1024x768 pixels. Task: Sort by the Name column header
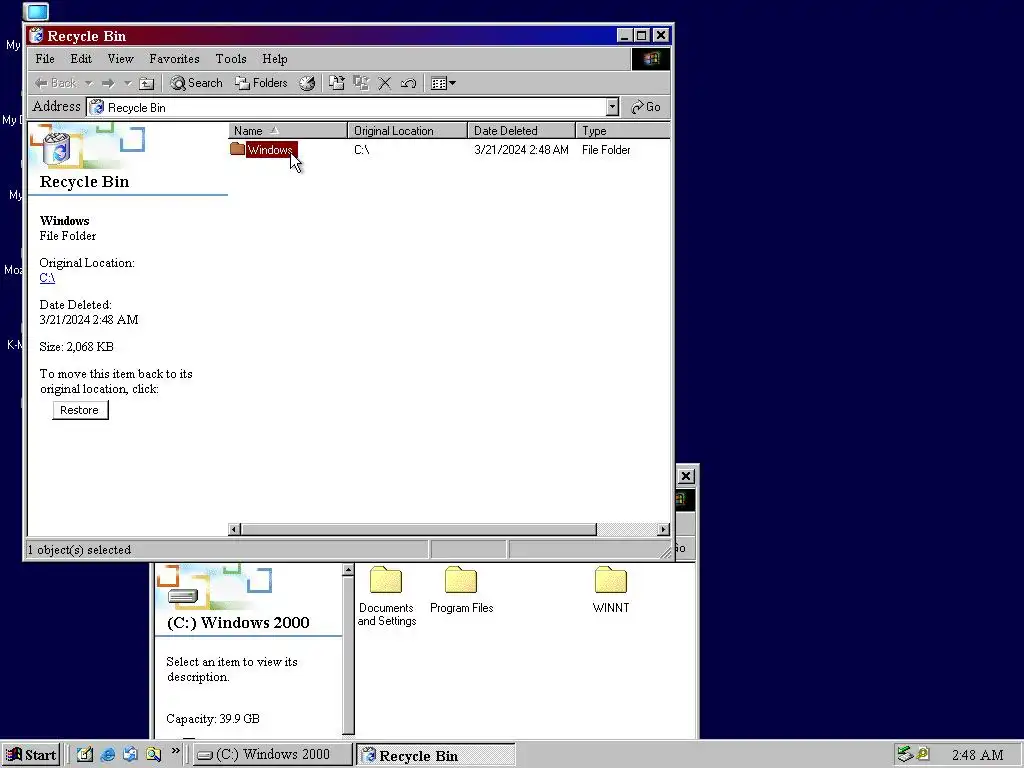tap(288, 131)
